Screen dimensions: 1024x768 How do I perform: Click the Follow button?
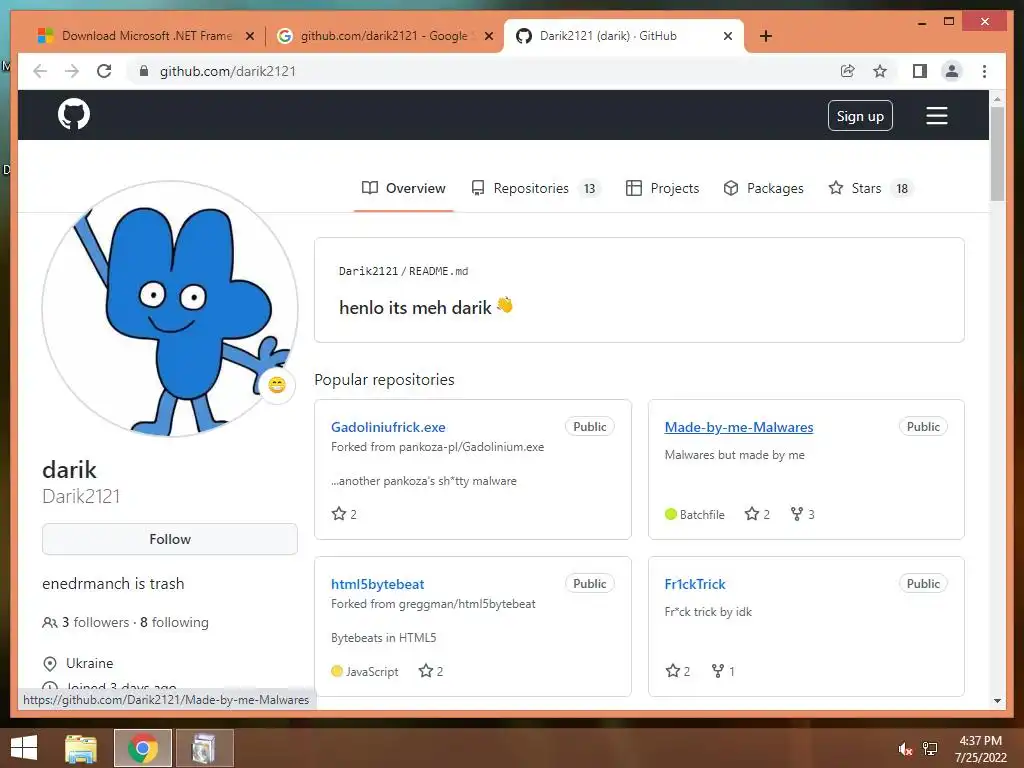point(170,539)
